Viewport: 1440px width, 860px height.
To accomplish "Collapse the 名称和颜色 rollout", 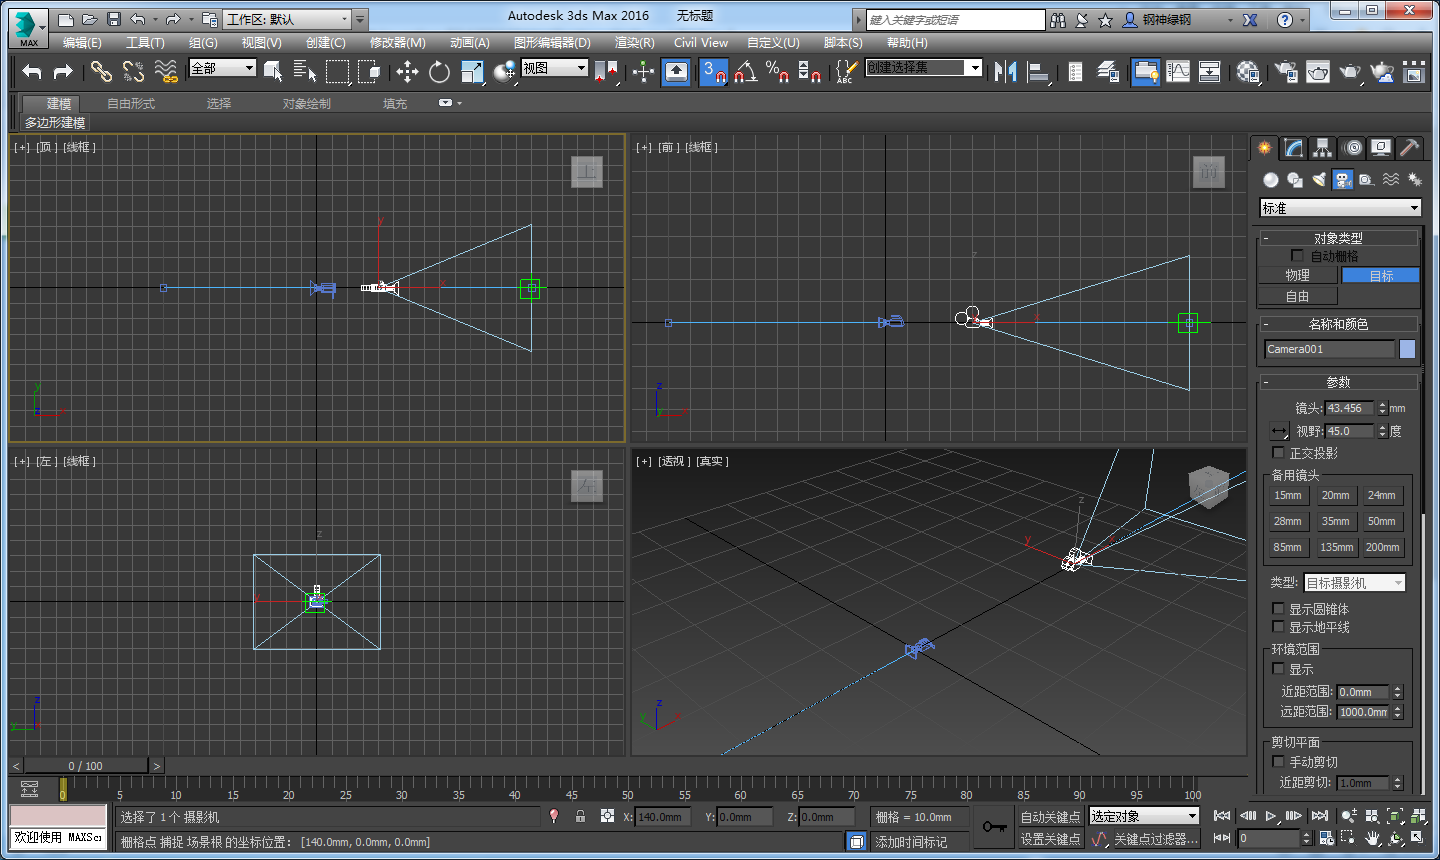I will coord(1338,324).
